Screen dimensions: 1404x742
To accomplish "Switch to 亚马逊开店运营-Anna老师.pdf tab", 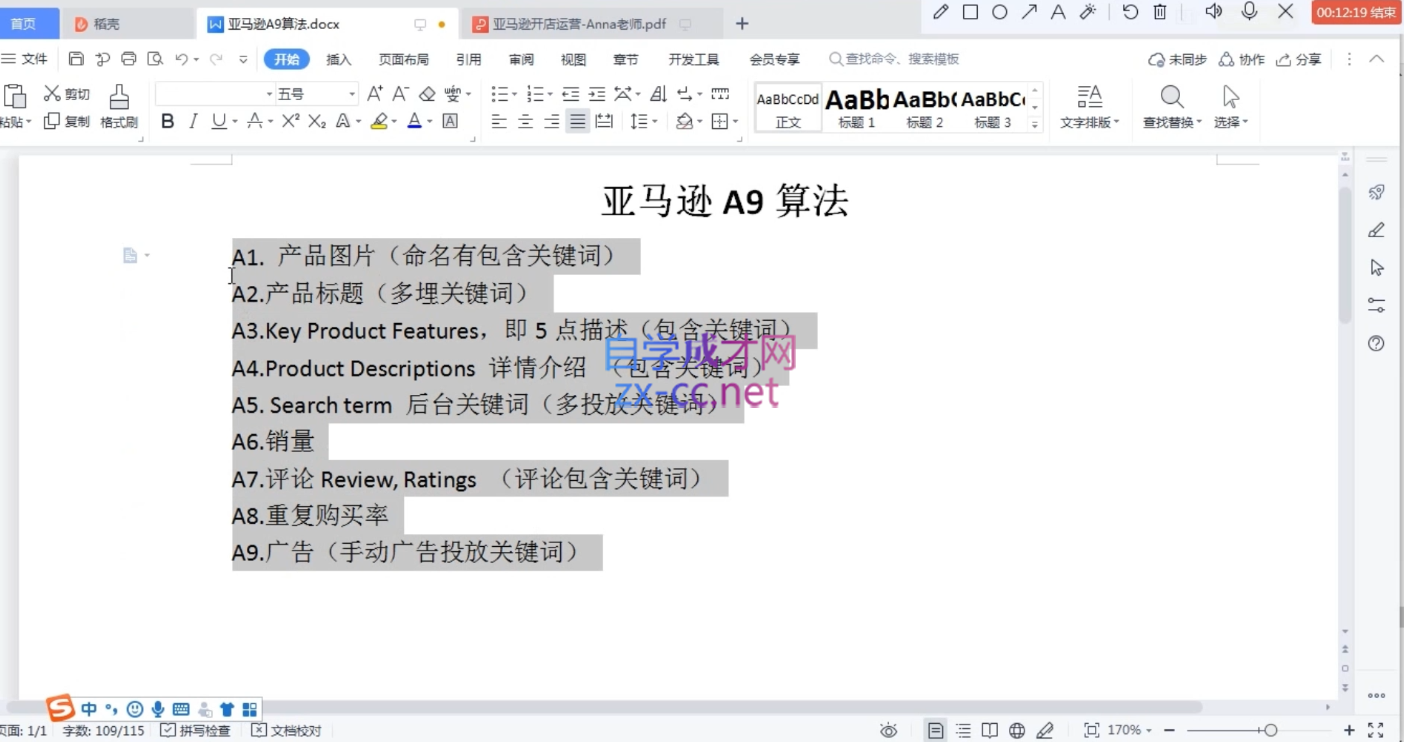I will 580,23.
